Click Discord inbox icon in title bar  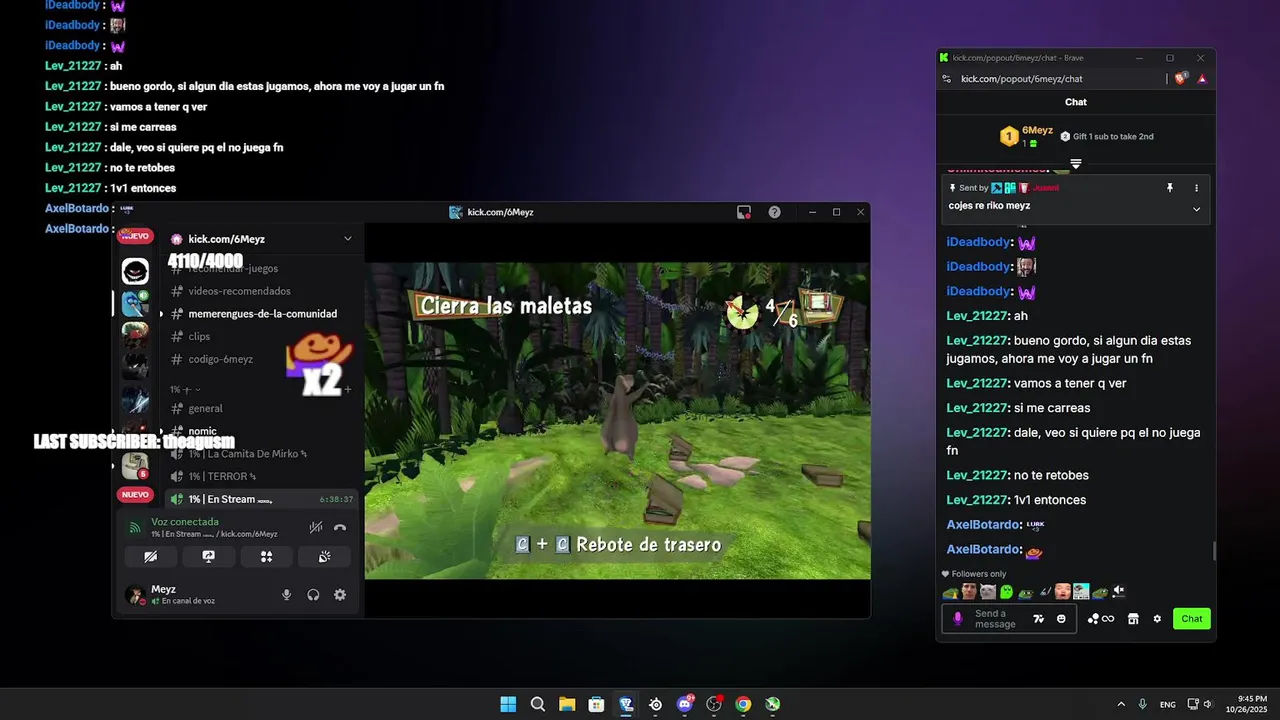click(x=744, y=212)
